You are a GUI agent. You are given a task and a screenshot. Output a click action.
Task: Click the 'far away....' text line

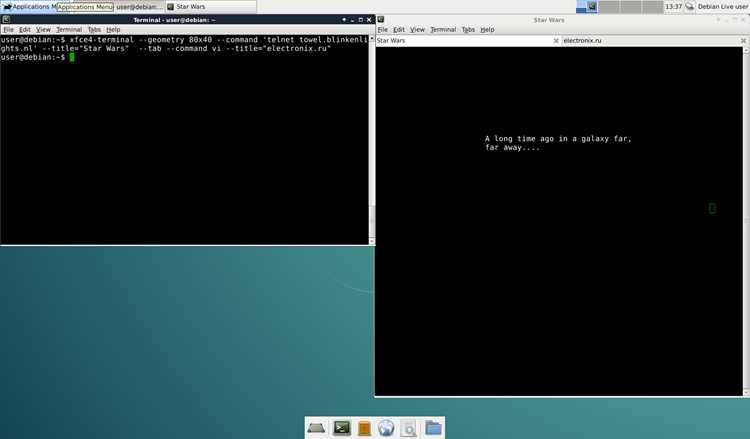(512, 147)
